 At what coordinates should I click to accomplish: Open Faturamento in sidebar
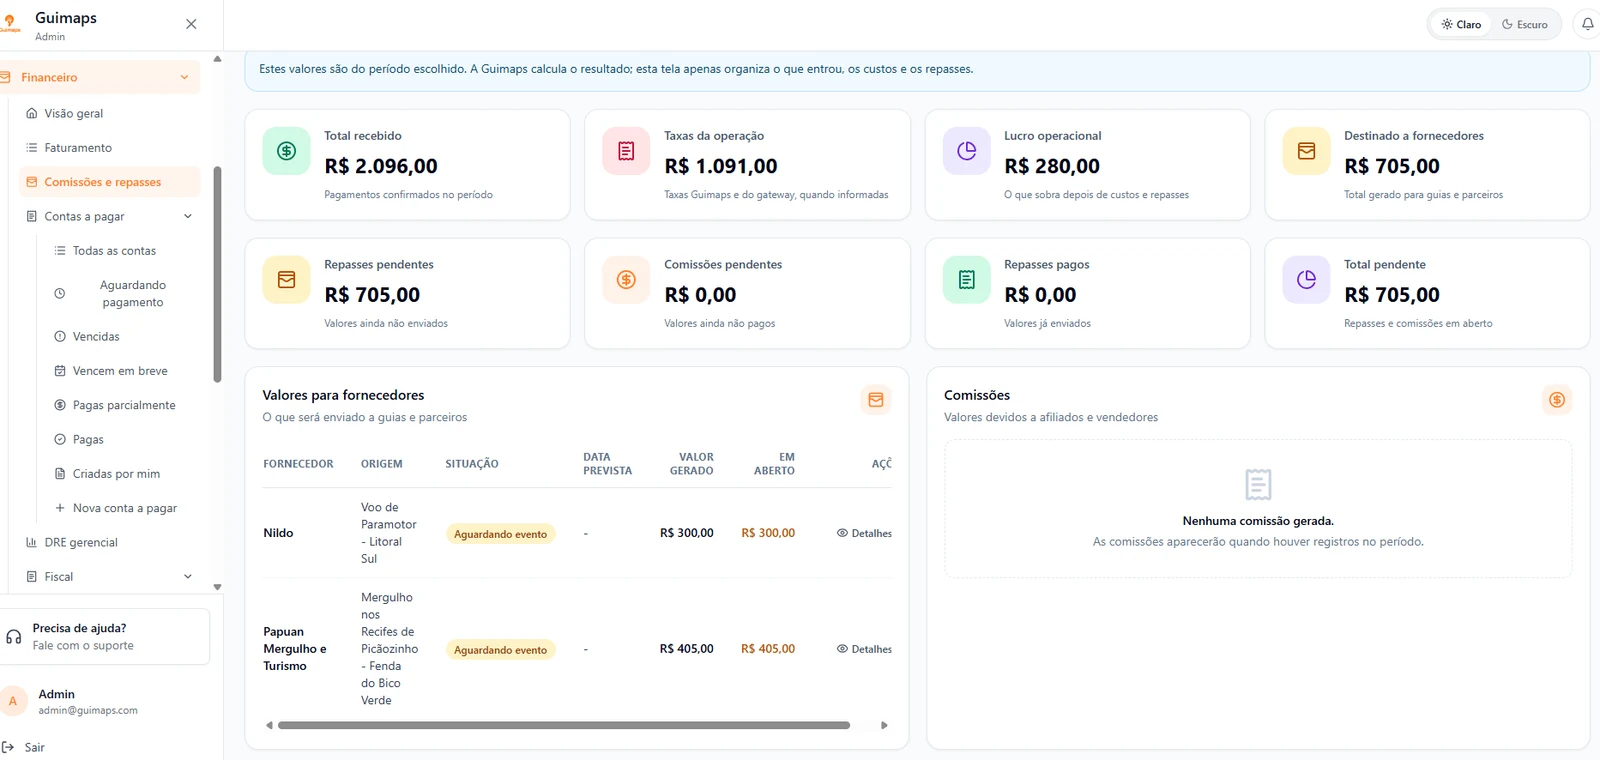(x=110, y=148)
